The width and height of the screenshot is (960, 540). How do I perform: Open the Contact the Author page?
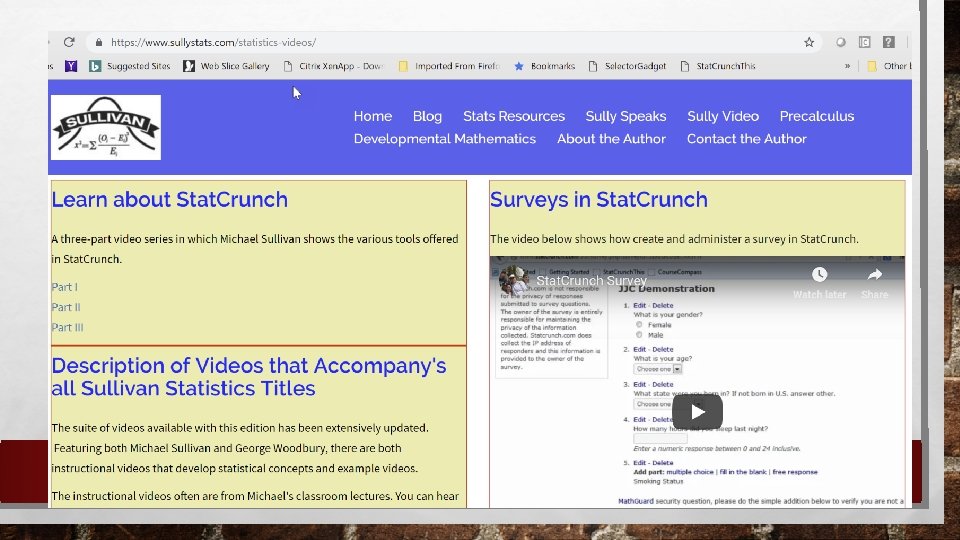(746, 139)
